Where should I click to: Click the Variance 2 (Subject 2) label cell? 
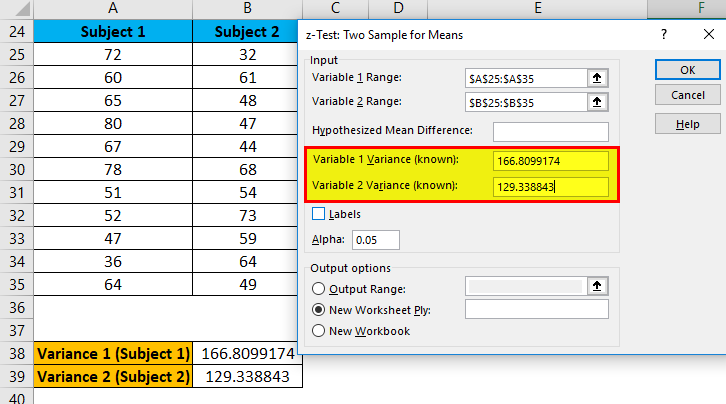pyautogui.click(x=113, y=376)
